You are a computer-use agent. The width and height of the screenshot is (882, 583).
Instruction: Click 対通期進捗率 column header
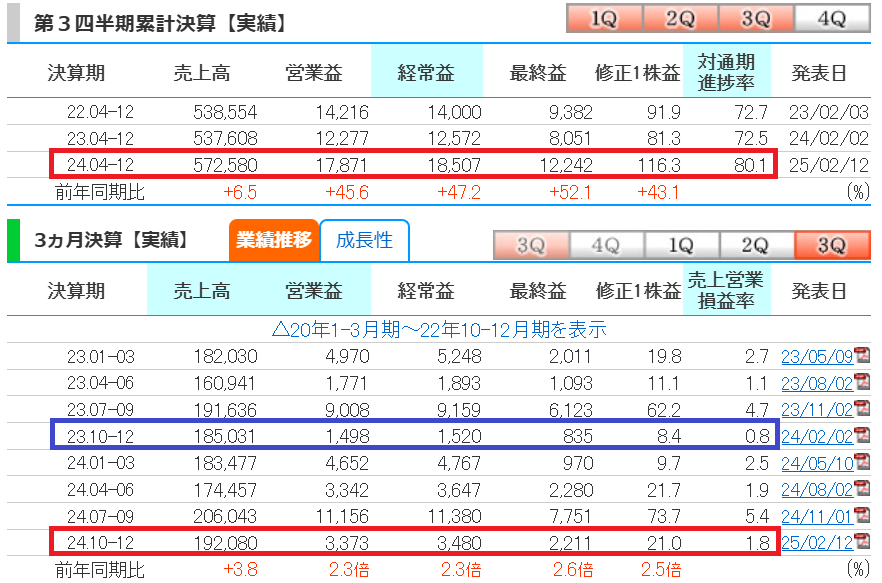click(x=726, y=73)
